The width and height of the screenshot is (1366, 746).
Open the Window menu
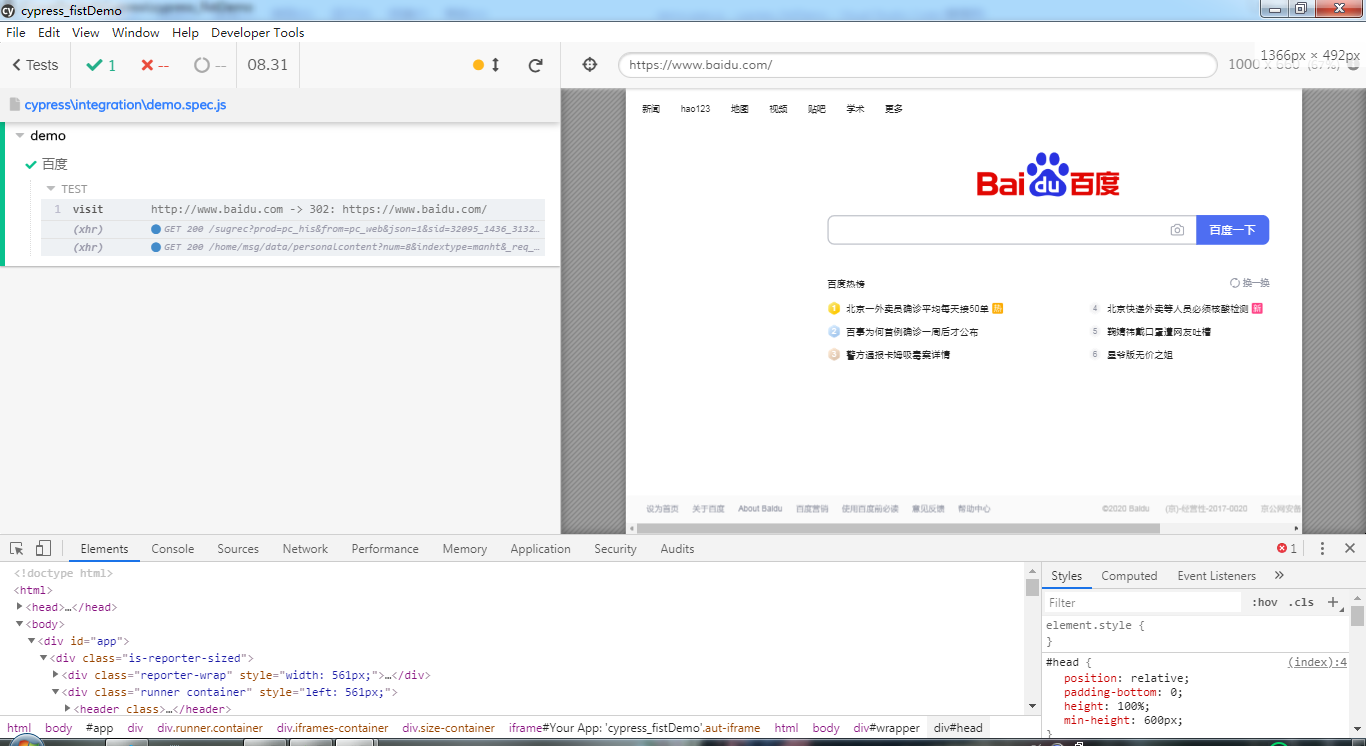click(135, 33)
